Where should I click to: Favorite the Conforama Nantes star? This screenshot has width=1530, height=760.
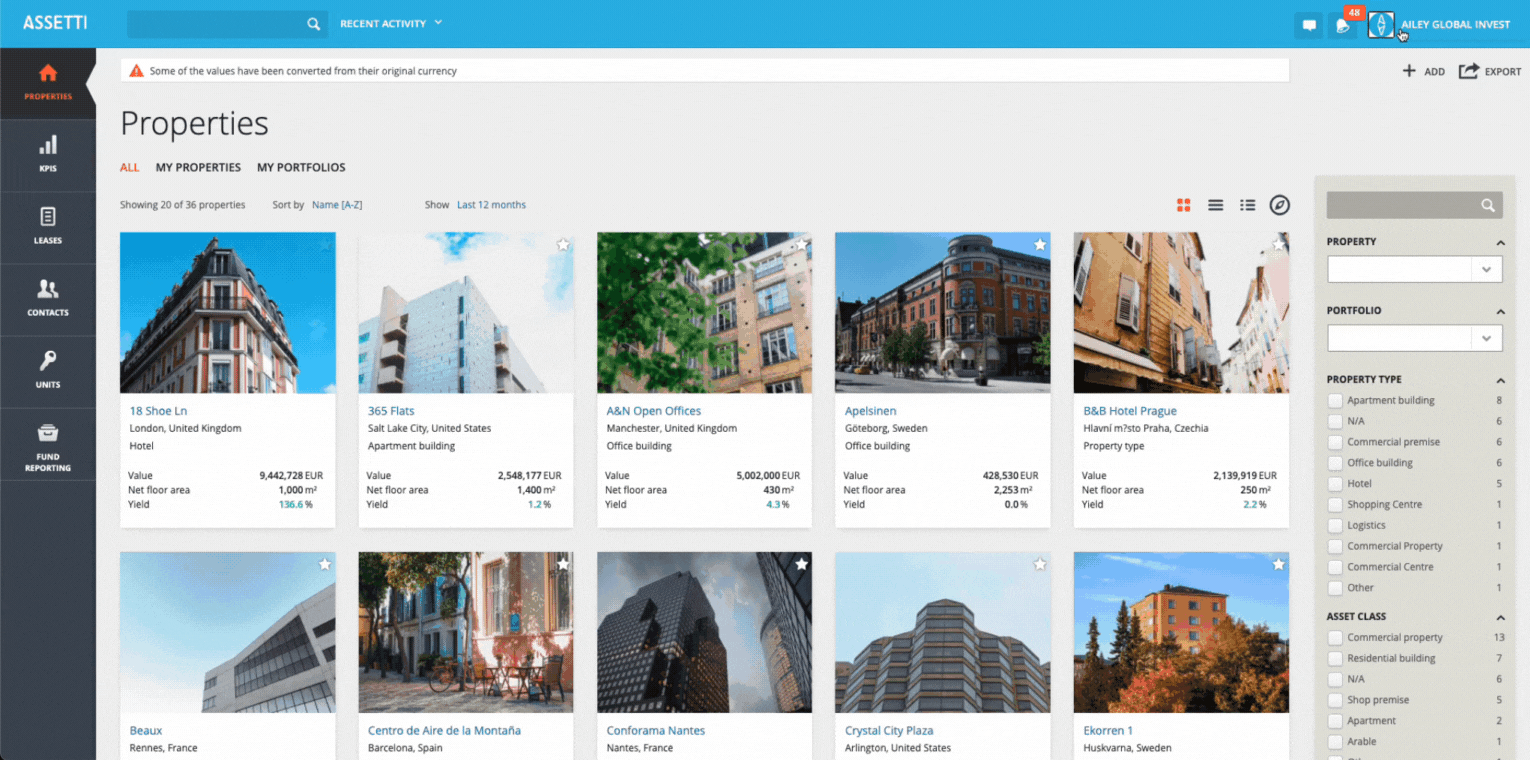click(x=801, y=564)
